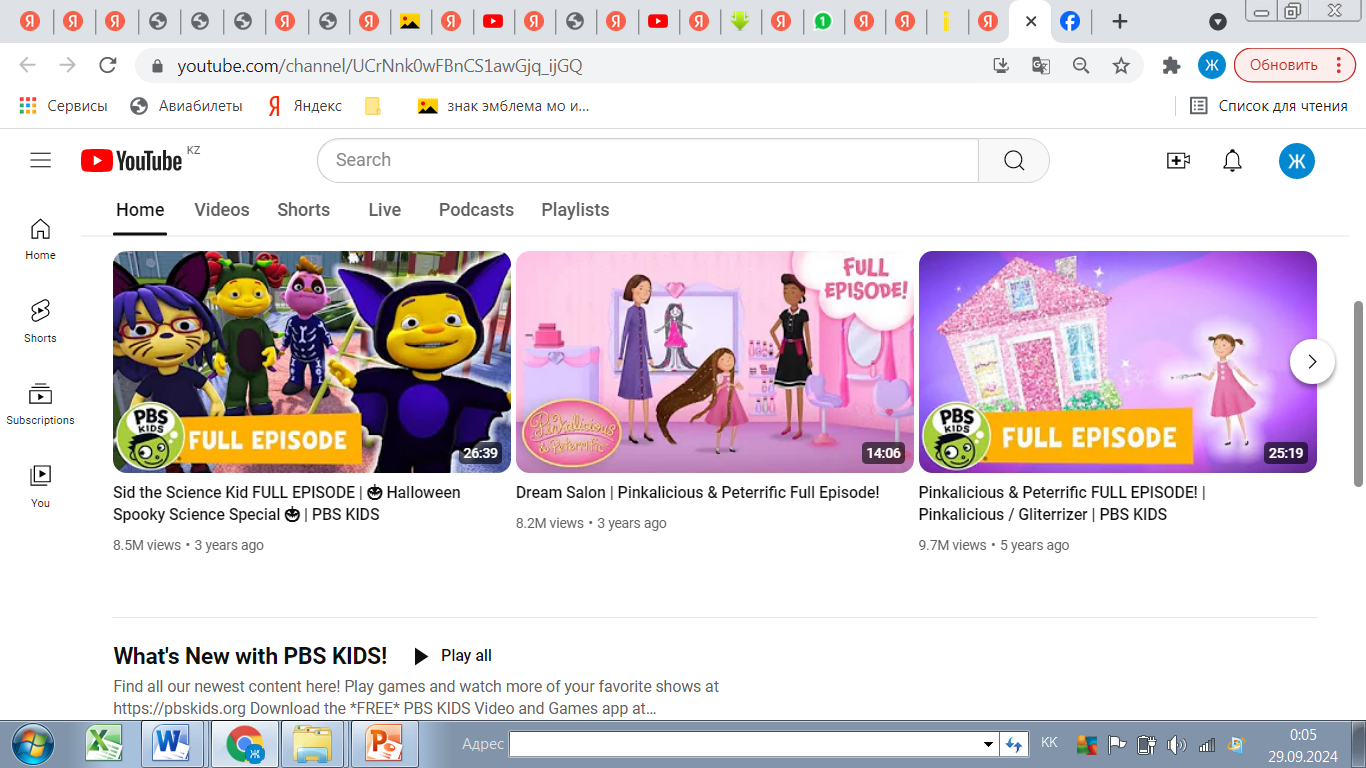Open the What's New with PBS KIDS! heading

pyautogui.click(x=250, y=656)
